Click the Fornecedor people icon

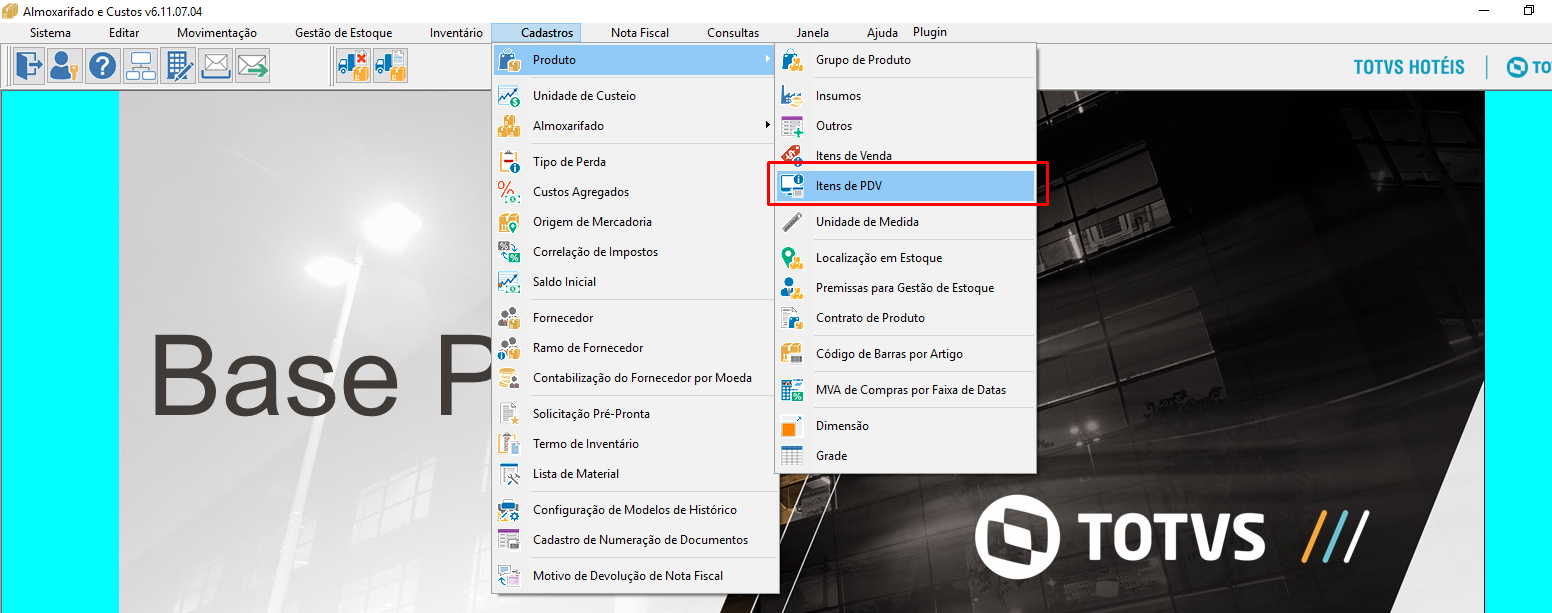509,318
